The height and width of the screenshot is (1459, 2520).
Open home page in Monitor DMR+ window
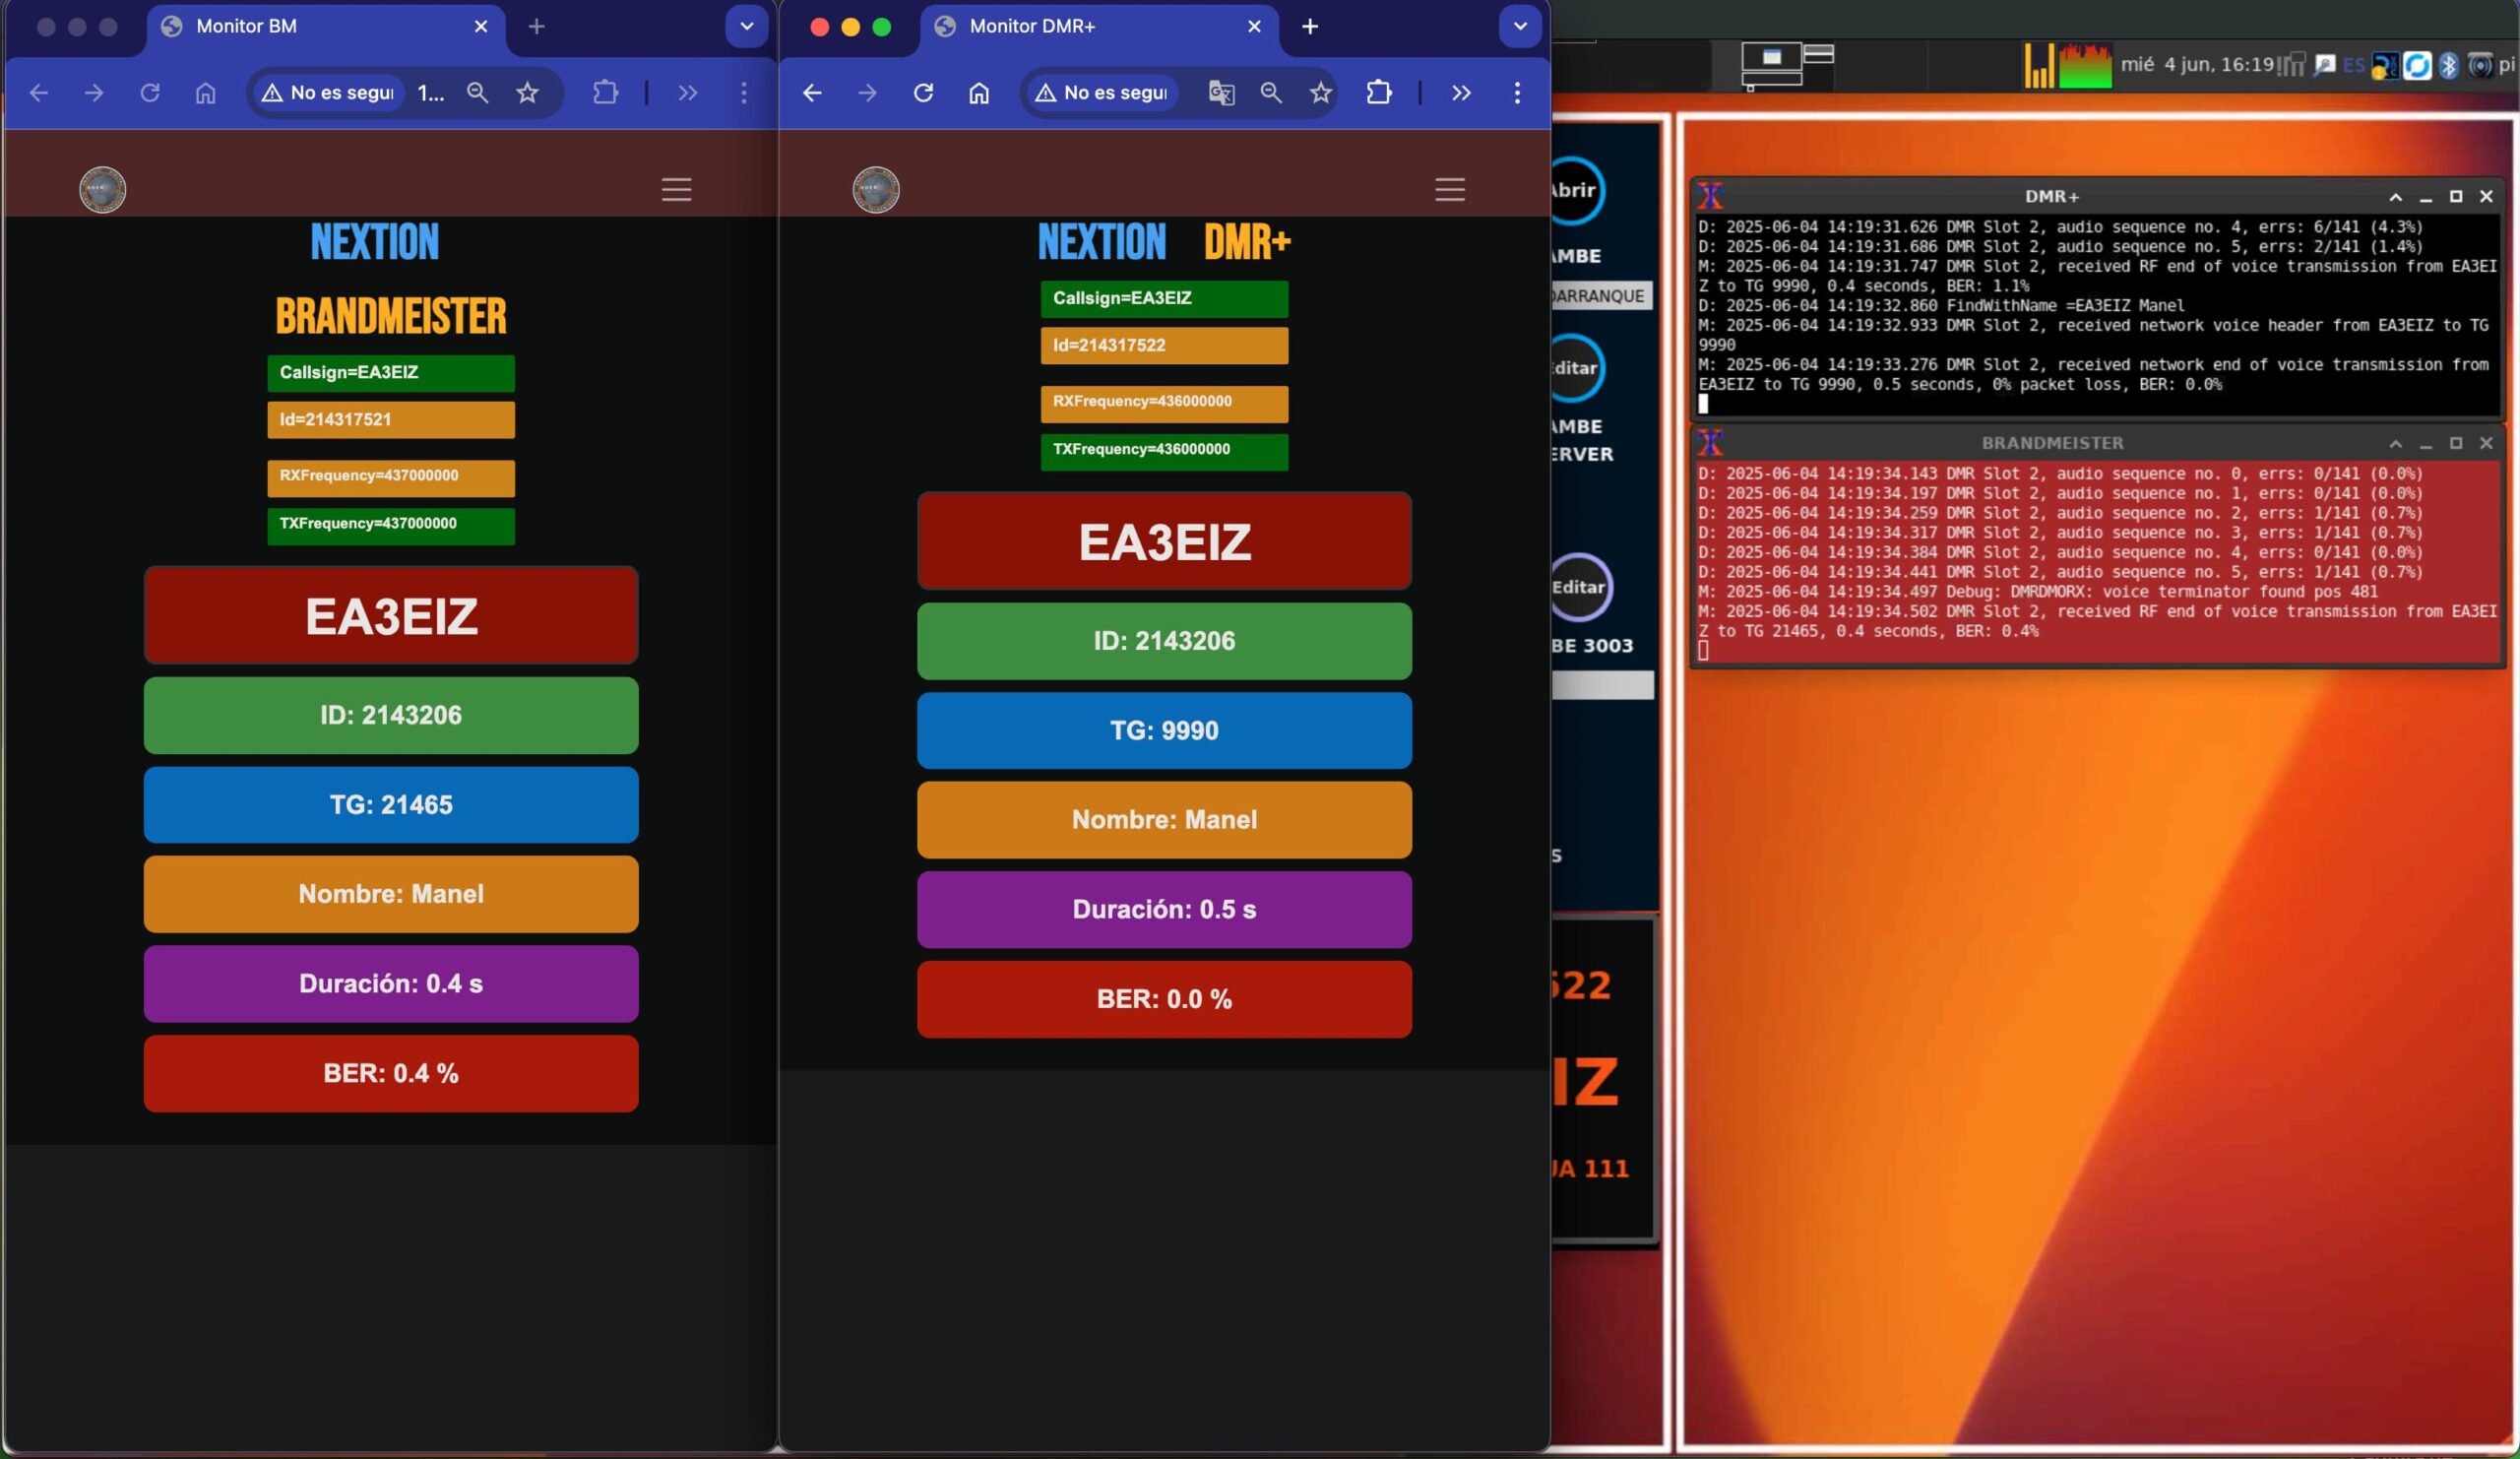979,93
